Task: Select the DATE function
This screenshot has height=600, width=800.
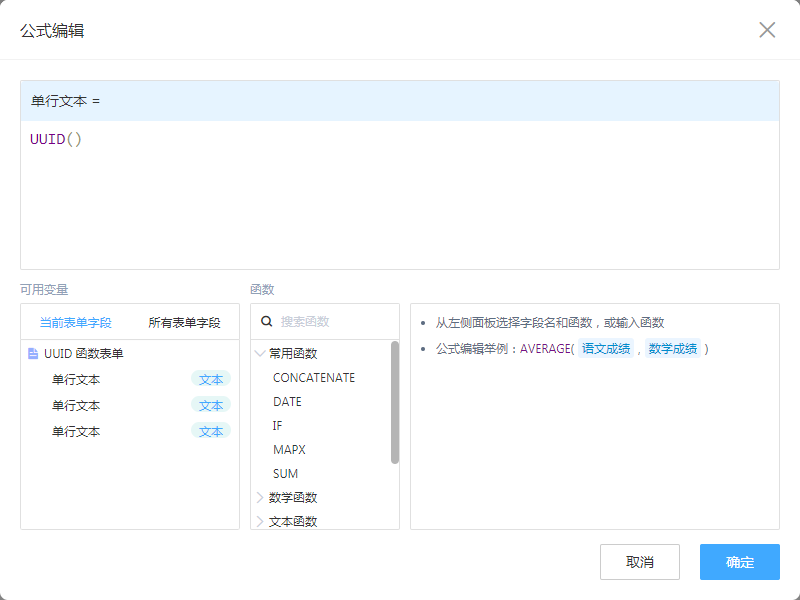Action: [x=287, y=402]
